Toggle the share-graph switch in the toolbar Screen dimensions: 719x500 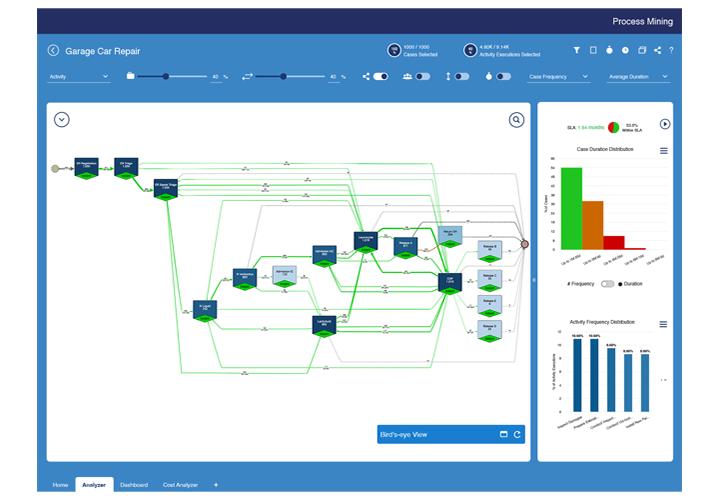click(381, 76)
